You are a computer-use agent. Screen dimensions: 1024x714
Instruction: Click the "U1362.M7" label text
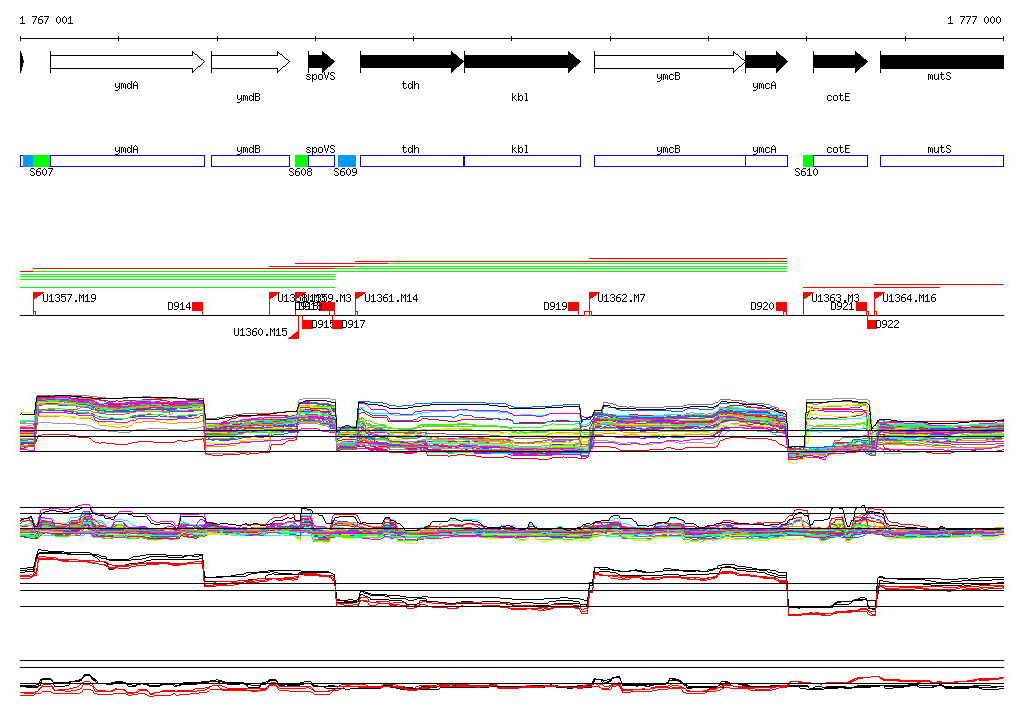(x=621, y=299)
